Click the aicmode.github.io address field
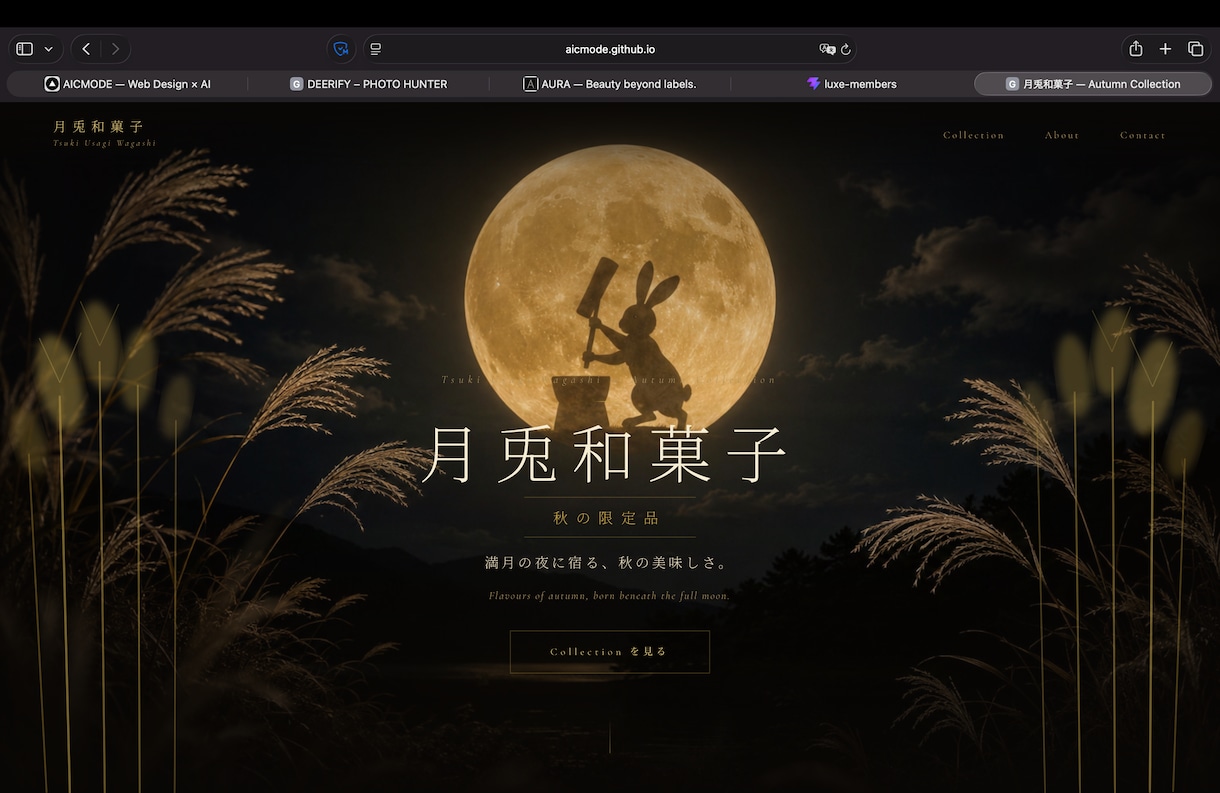Viewport: 1220px width, 793px height. tap(610, 49)
